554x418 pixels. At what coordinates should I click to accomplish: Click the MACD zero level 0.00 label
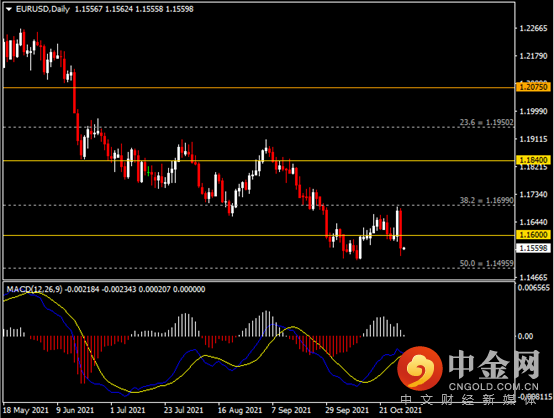[x=525, y=336]
